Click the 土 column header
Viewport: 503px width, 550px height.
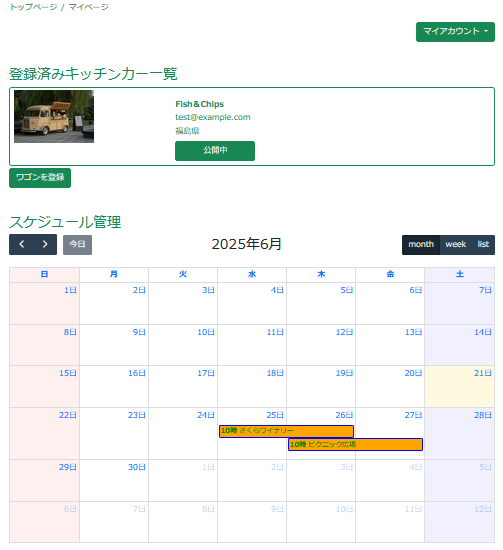(460, 274)
